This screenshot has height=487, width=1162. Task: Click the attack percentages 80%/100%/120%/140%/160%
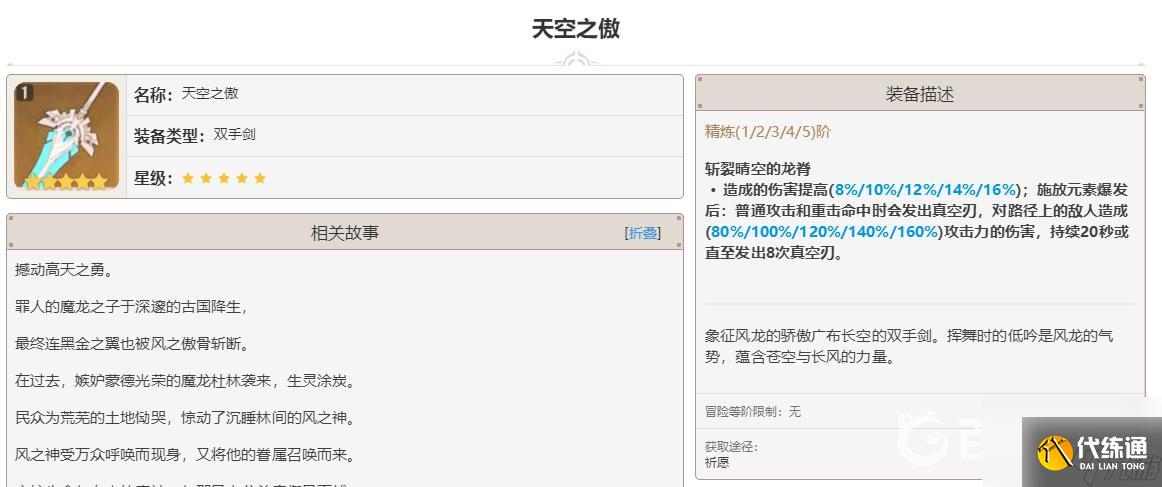click(x=826, y=232)
